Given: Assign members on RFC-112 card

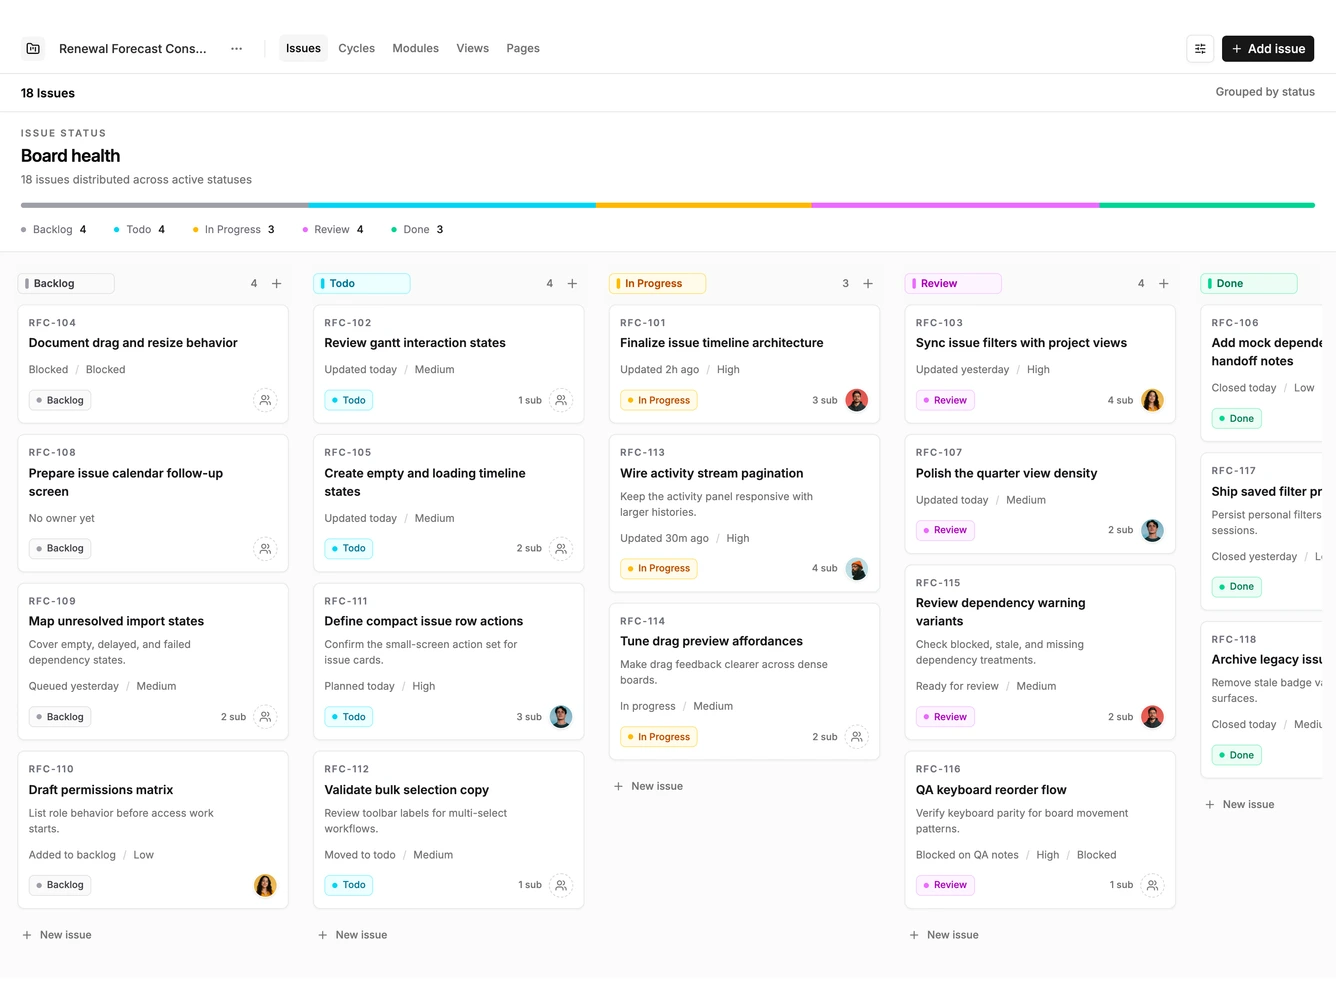Looking at the screenshot, I should [x=561, y=885].
